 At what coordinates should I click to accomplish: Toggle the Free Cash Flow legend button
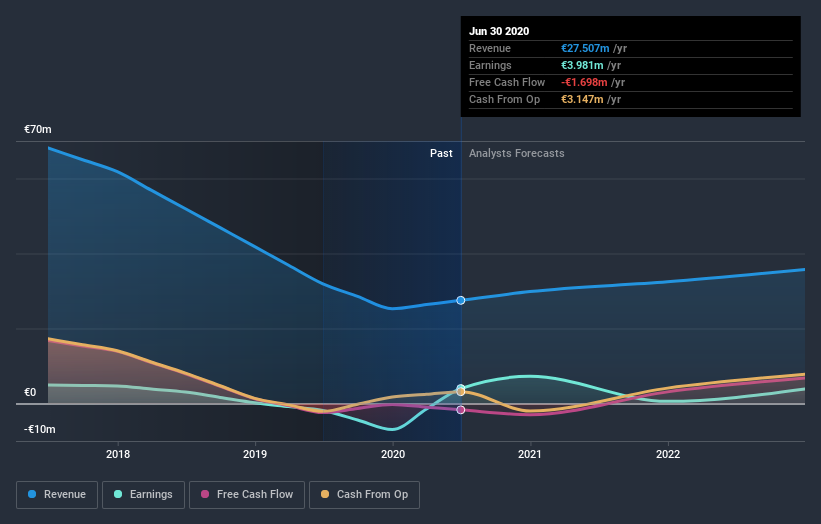[247, 495]
